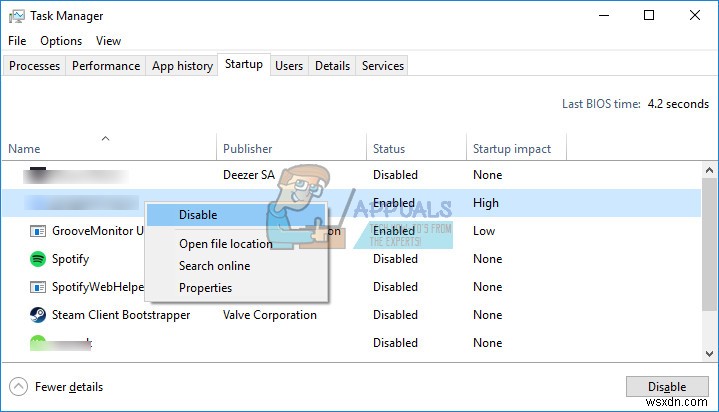Switch to the Users tab
Screen dimensions: 719x412
[289, 66]
